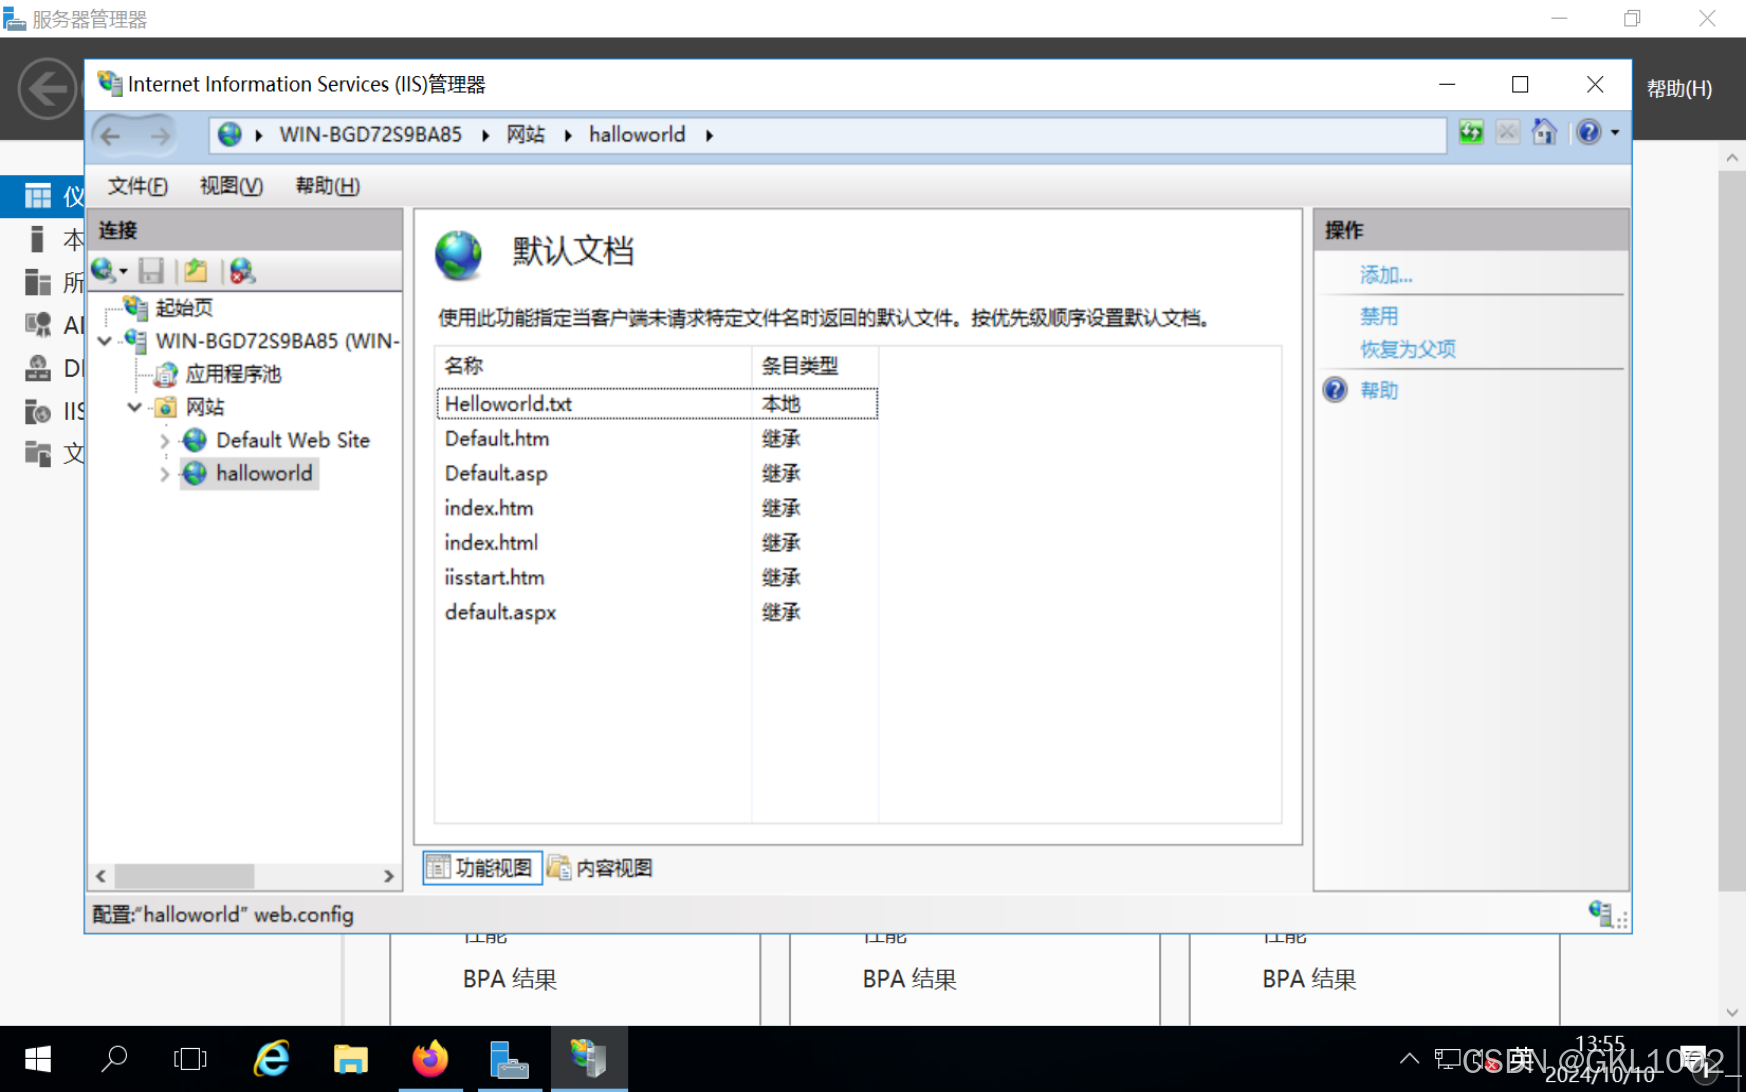
Task: Select the default.aspx row
Action: (x=657, y=612)
